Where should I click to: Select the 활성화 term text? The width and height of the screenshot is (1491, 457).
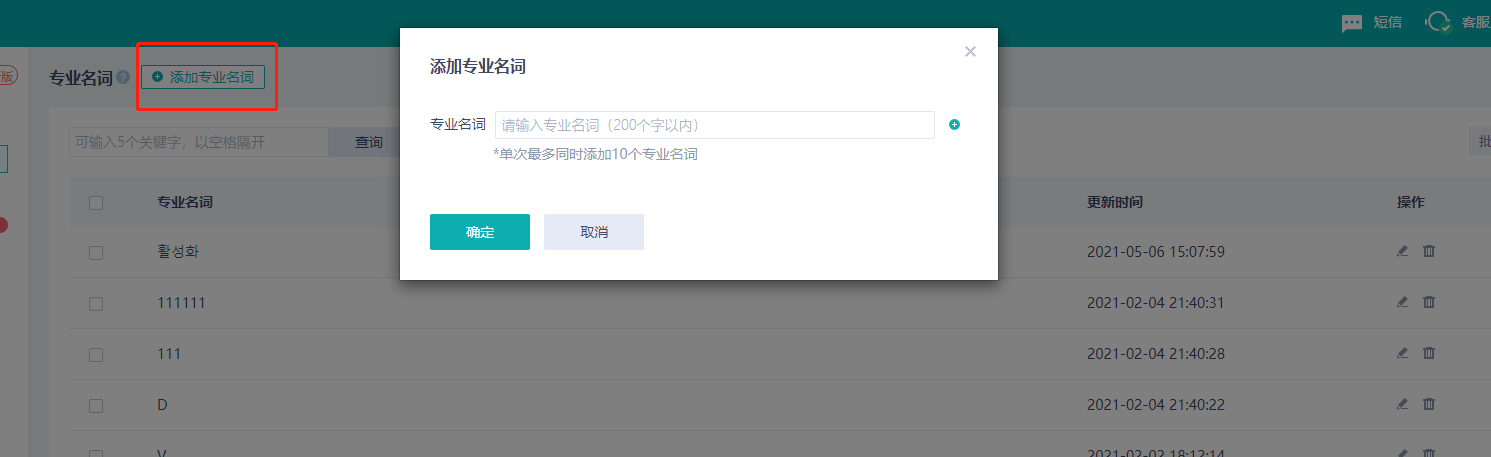pyautogui.click(x=178, y=252)
